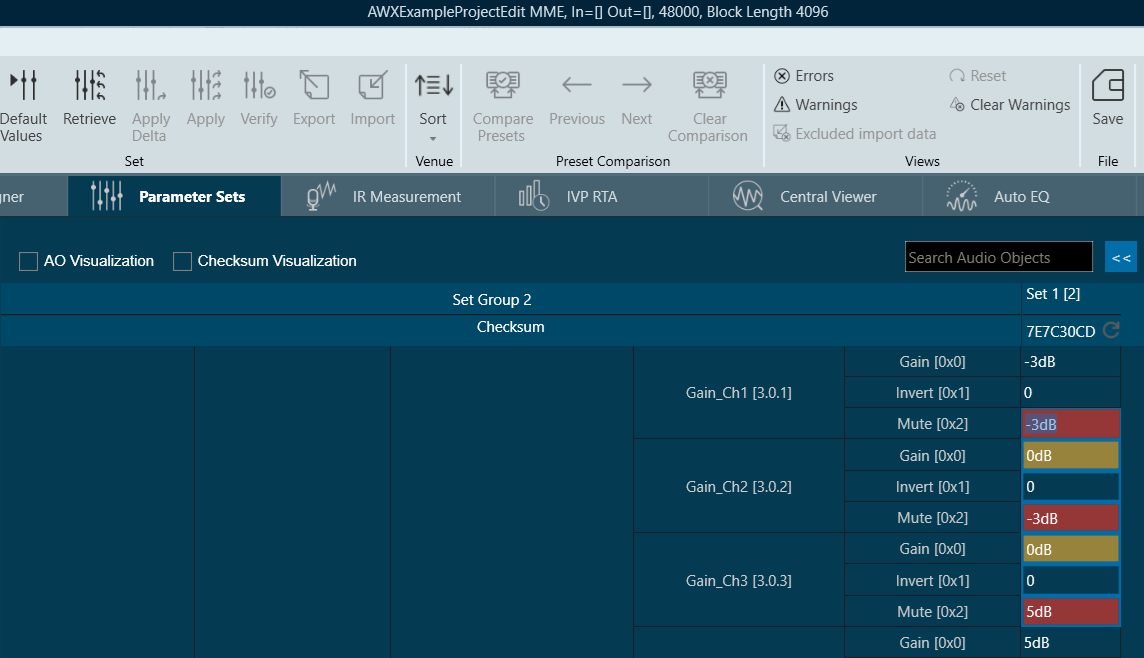Click the Default Values icon
Screen dimensions: 1144x658
click(23, 85)
